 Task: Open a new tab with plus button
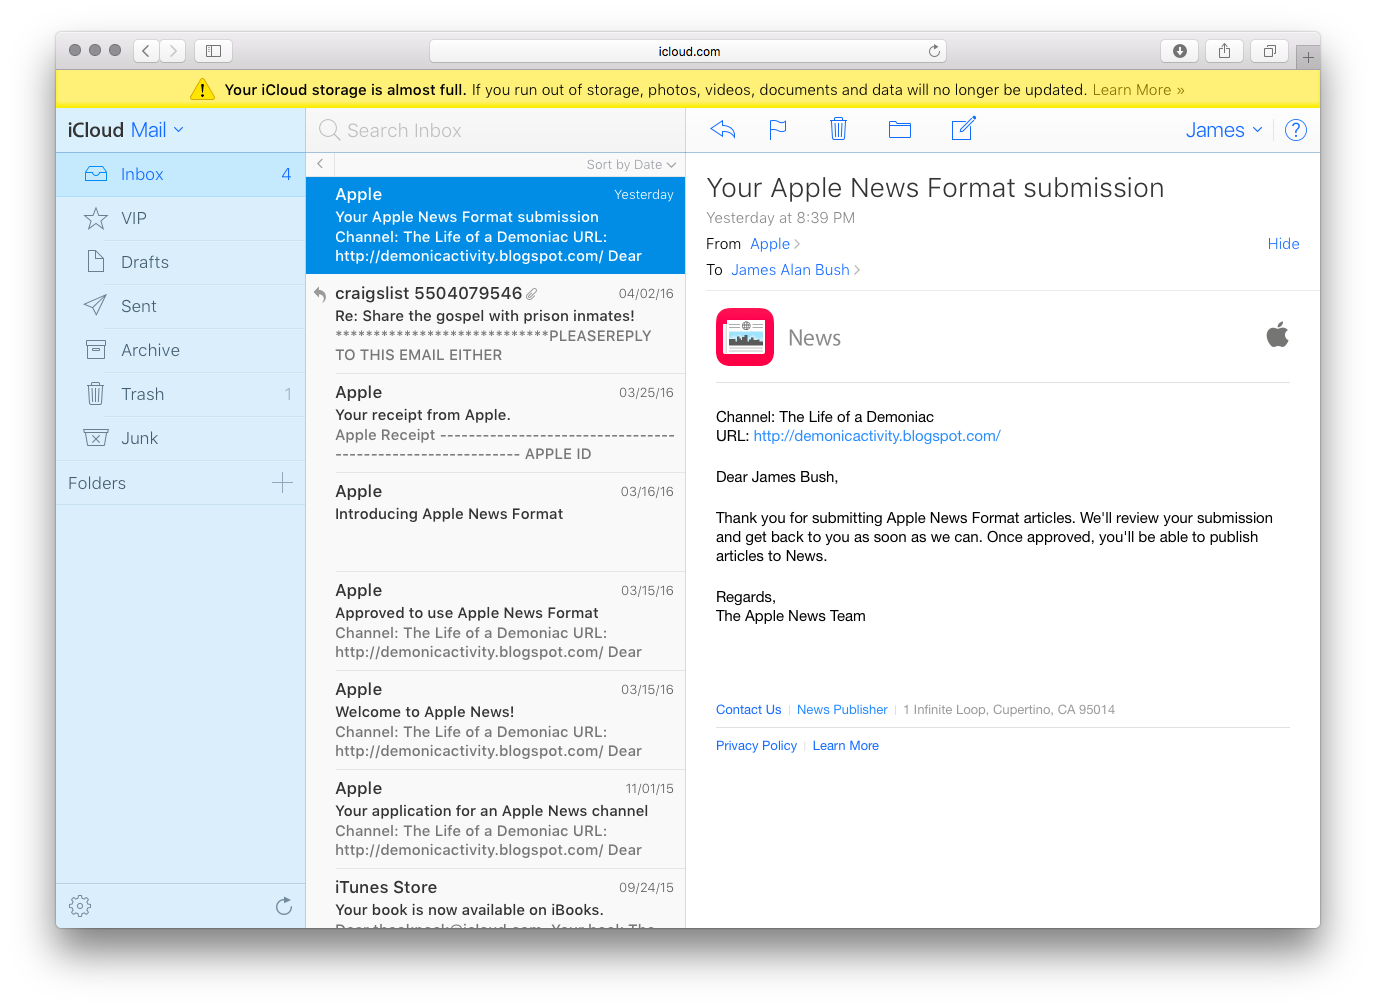(1307, 57)
